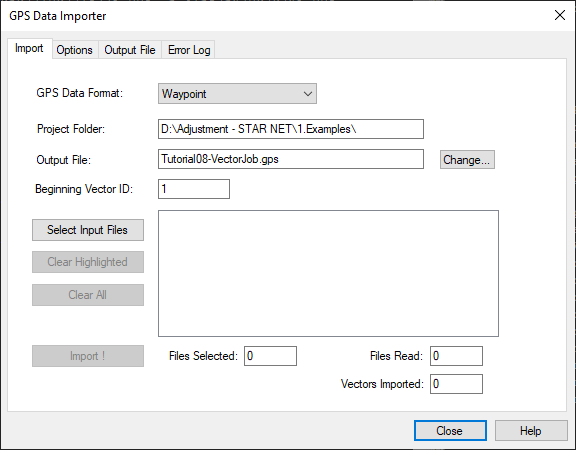Click Select Input Files button
576x450 pixels.
point(88,230)
